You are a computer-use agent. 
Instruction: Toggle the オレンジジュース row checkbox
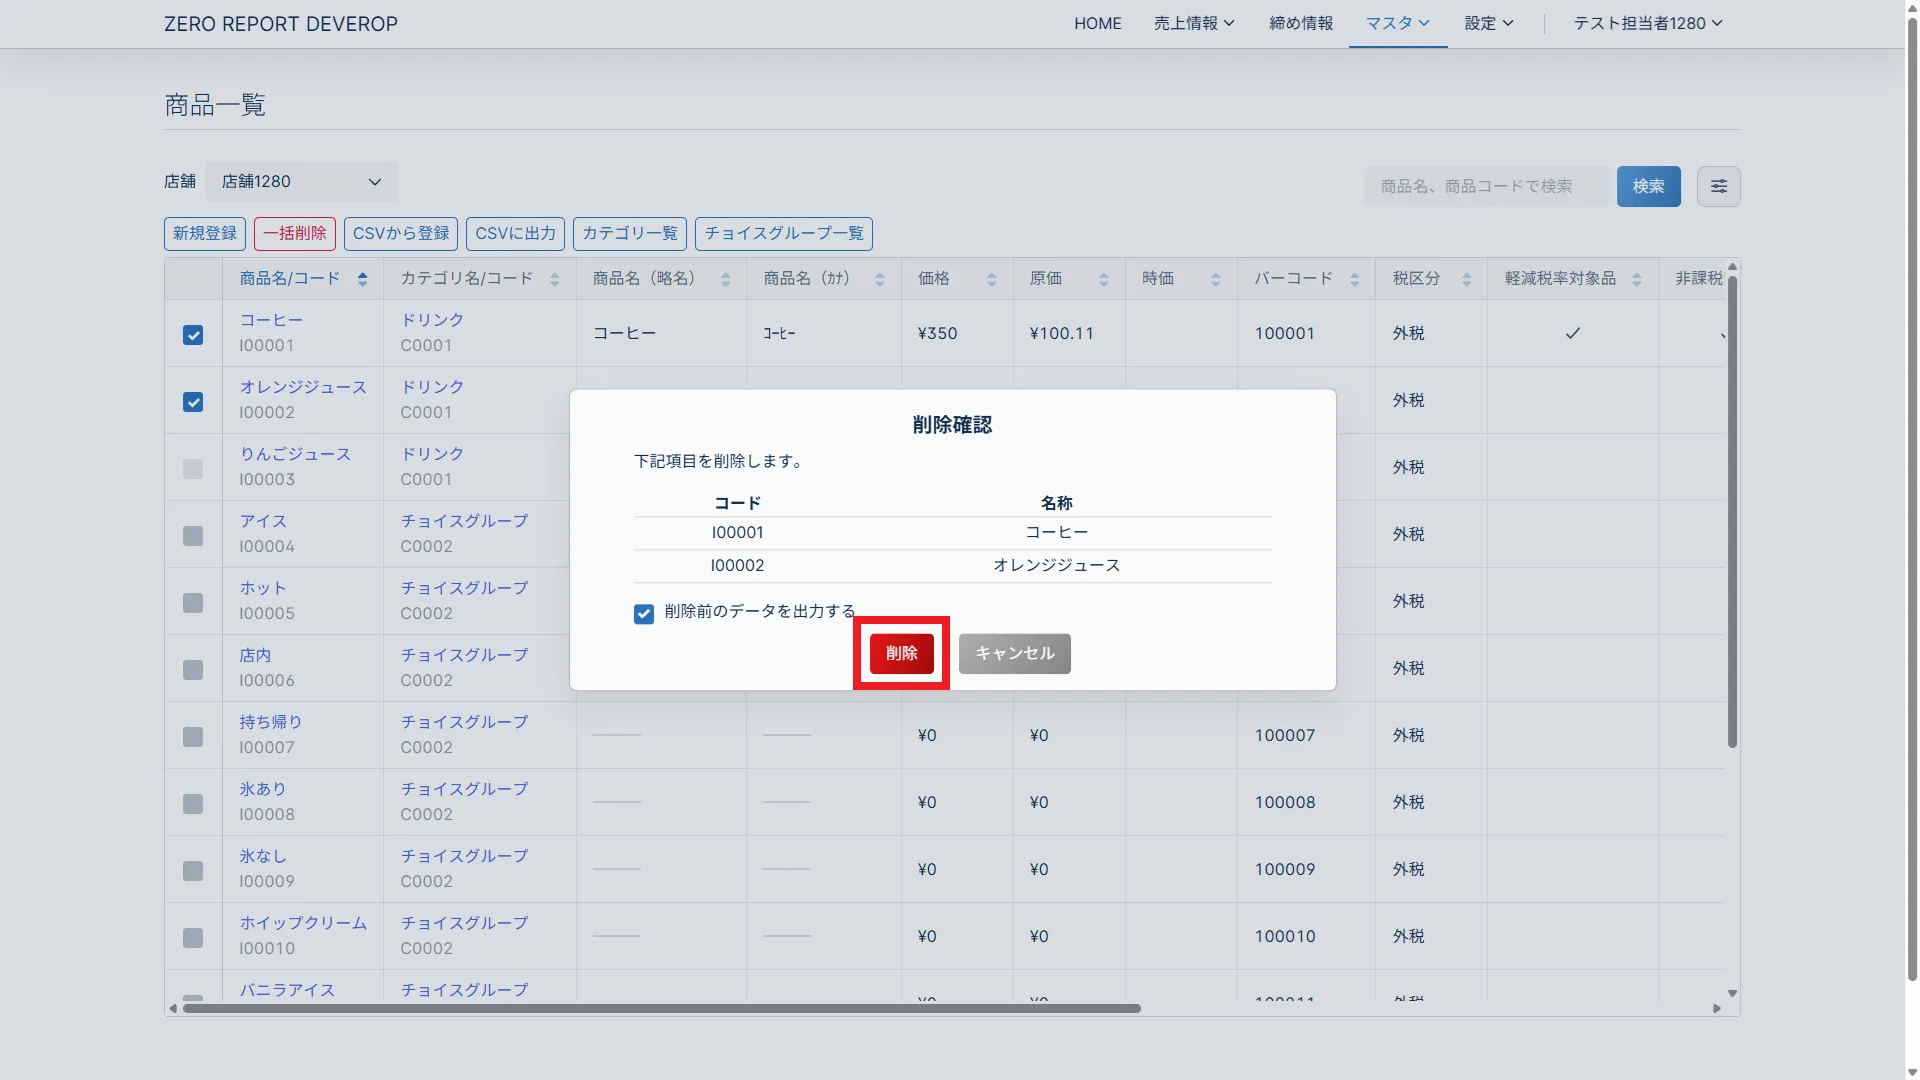click(193, 402)
